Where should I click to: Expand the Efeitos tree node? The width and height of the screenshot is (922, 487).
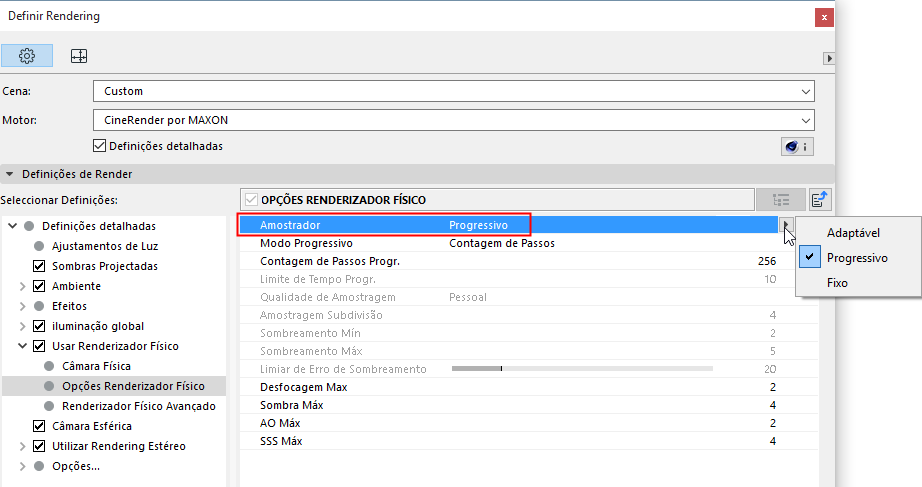point(22,306)
